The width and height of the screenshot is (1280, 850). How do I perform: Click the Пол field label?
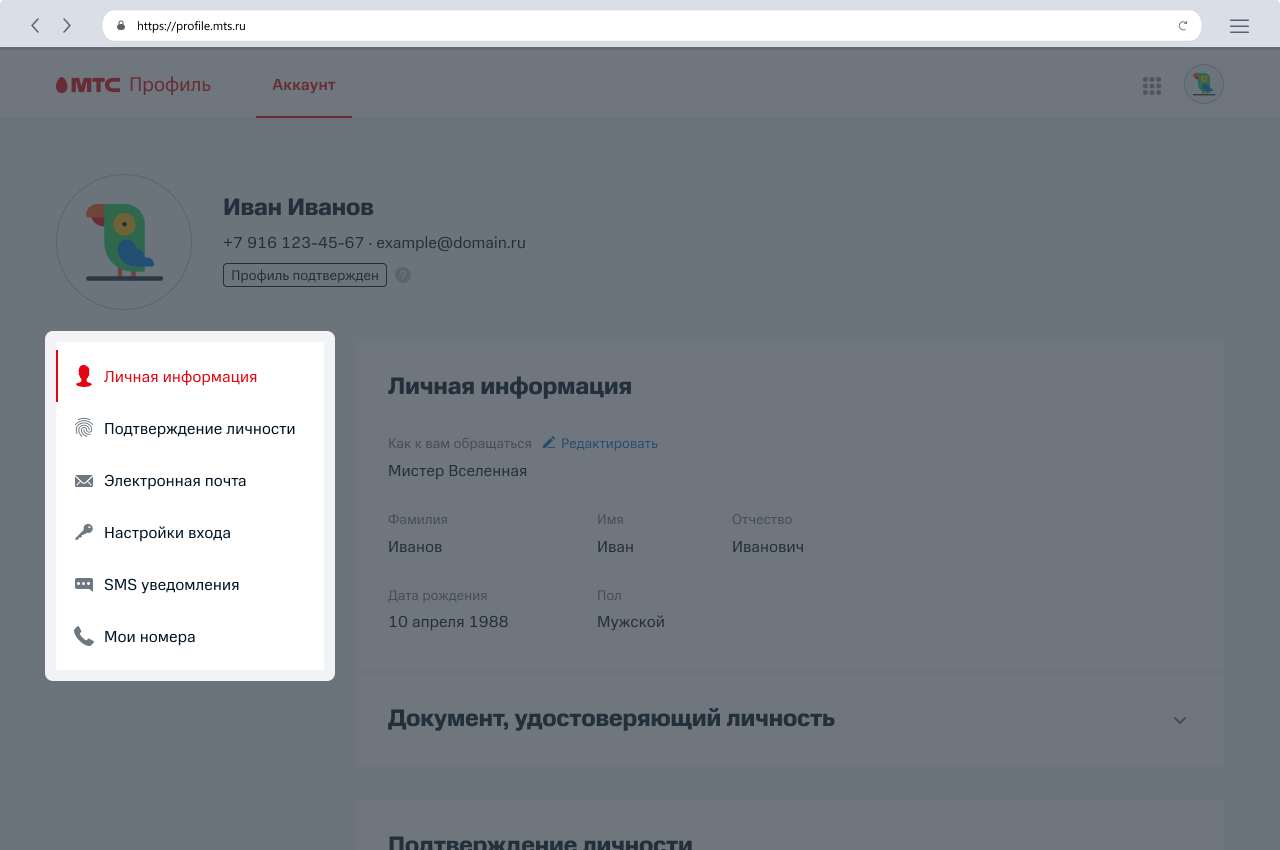click(609, 595)
